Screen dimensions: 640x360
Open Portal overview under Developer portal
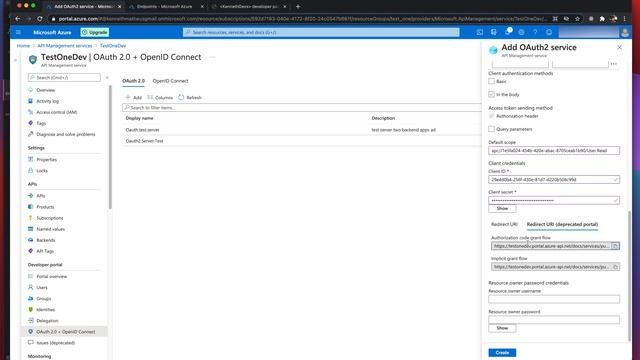[51, 276]
